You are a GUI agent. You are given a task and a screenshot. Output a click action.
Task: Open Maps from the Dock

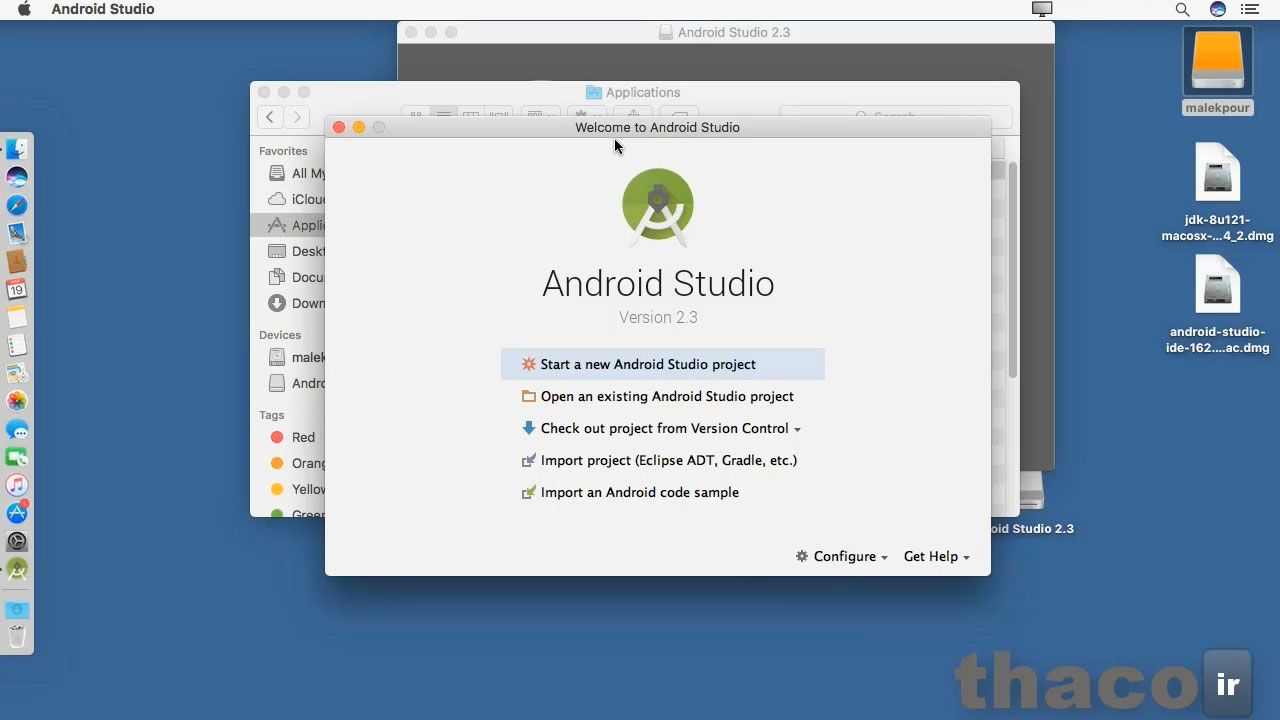click(17, 373)
